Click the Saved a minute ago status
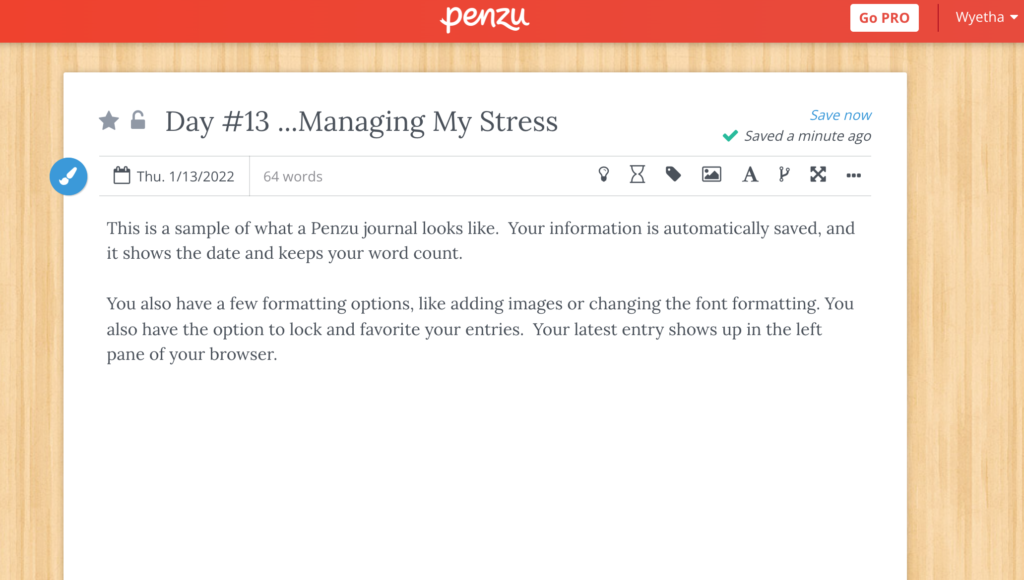 806,136
